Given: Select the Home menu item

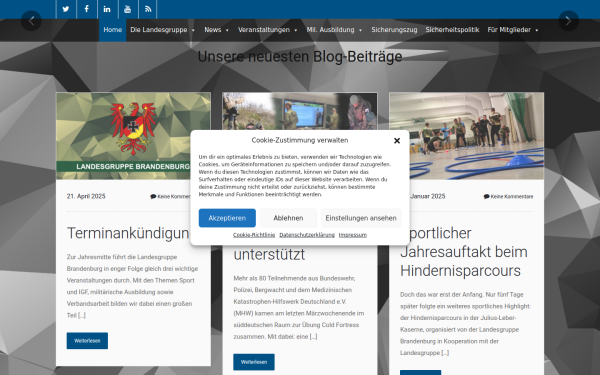Looking at the screenshot, I should point(112,30).
